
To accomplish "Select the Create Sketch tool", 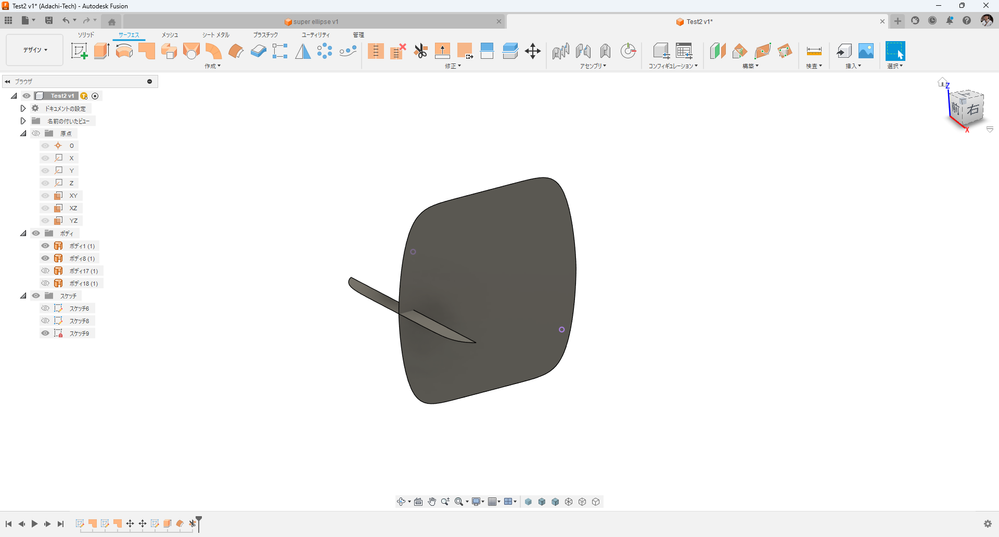I will (x=79, y=51).
